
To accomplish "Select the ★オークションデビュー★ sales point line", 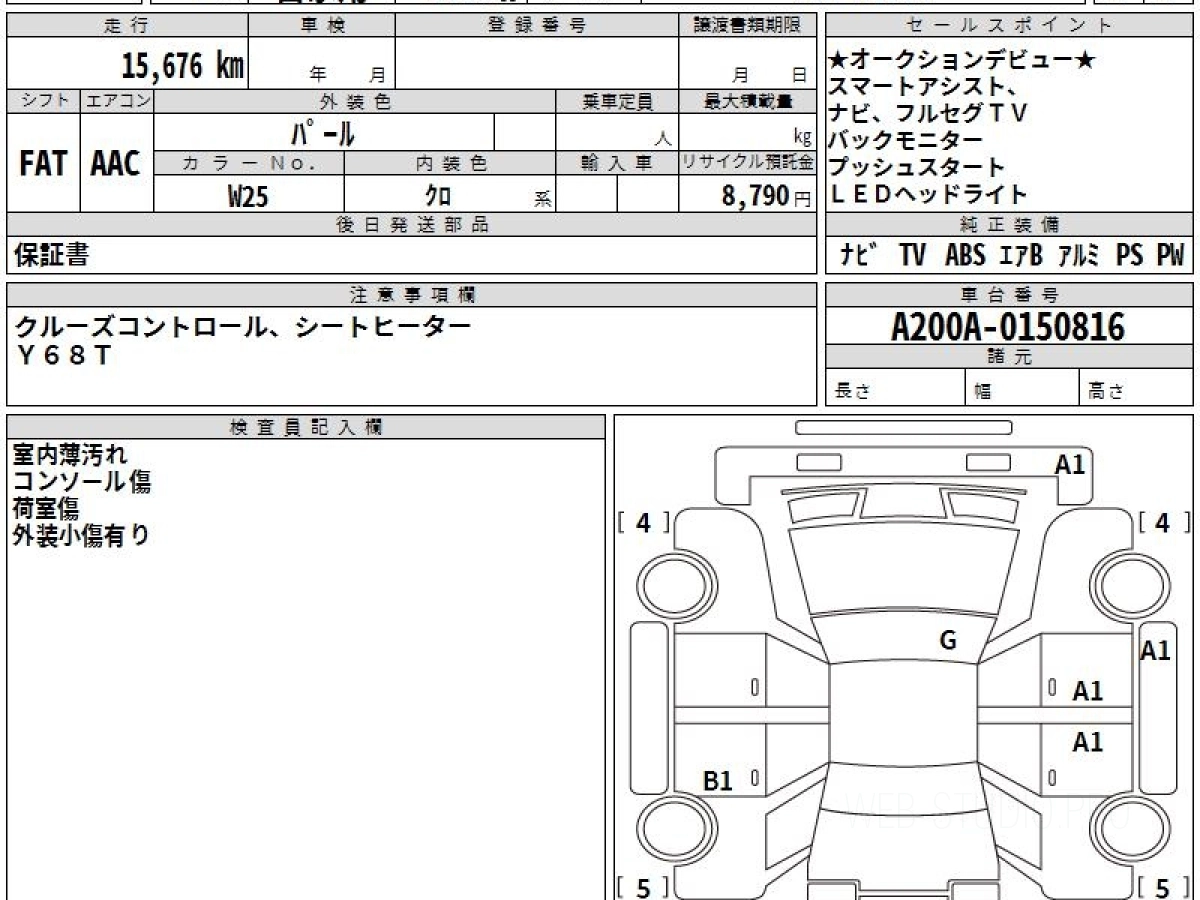I will coord(963,61).
